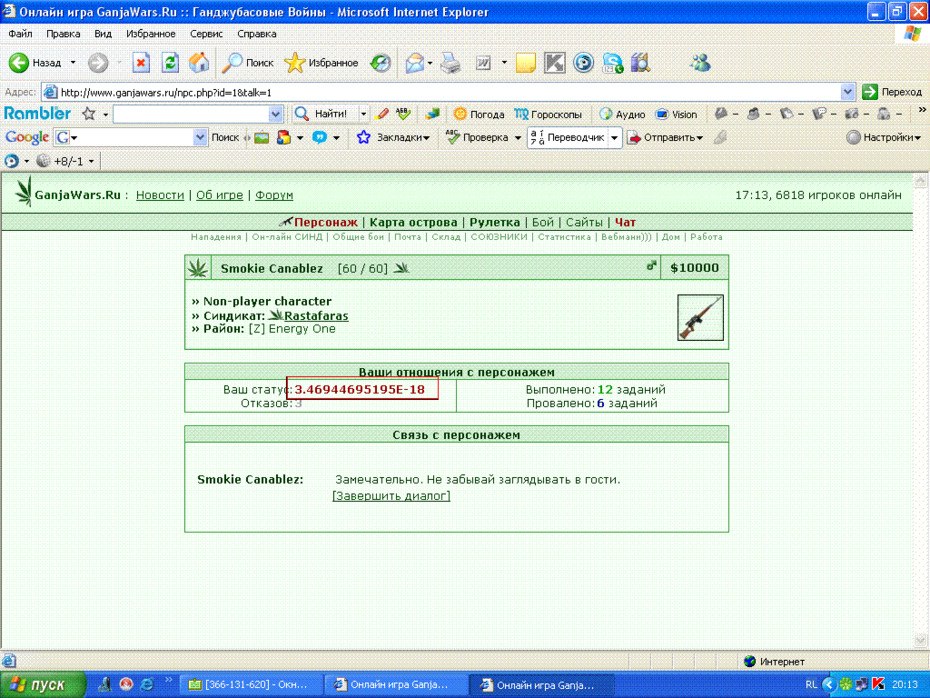Click the Forward arrow button
The height and width of the screenshot is (698, 930).
98,63
